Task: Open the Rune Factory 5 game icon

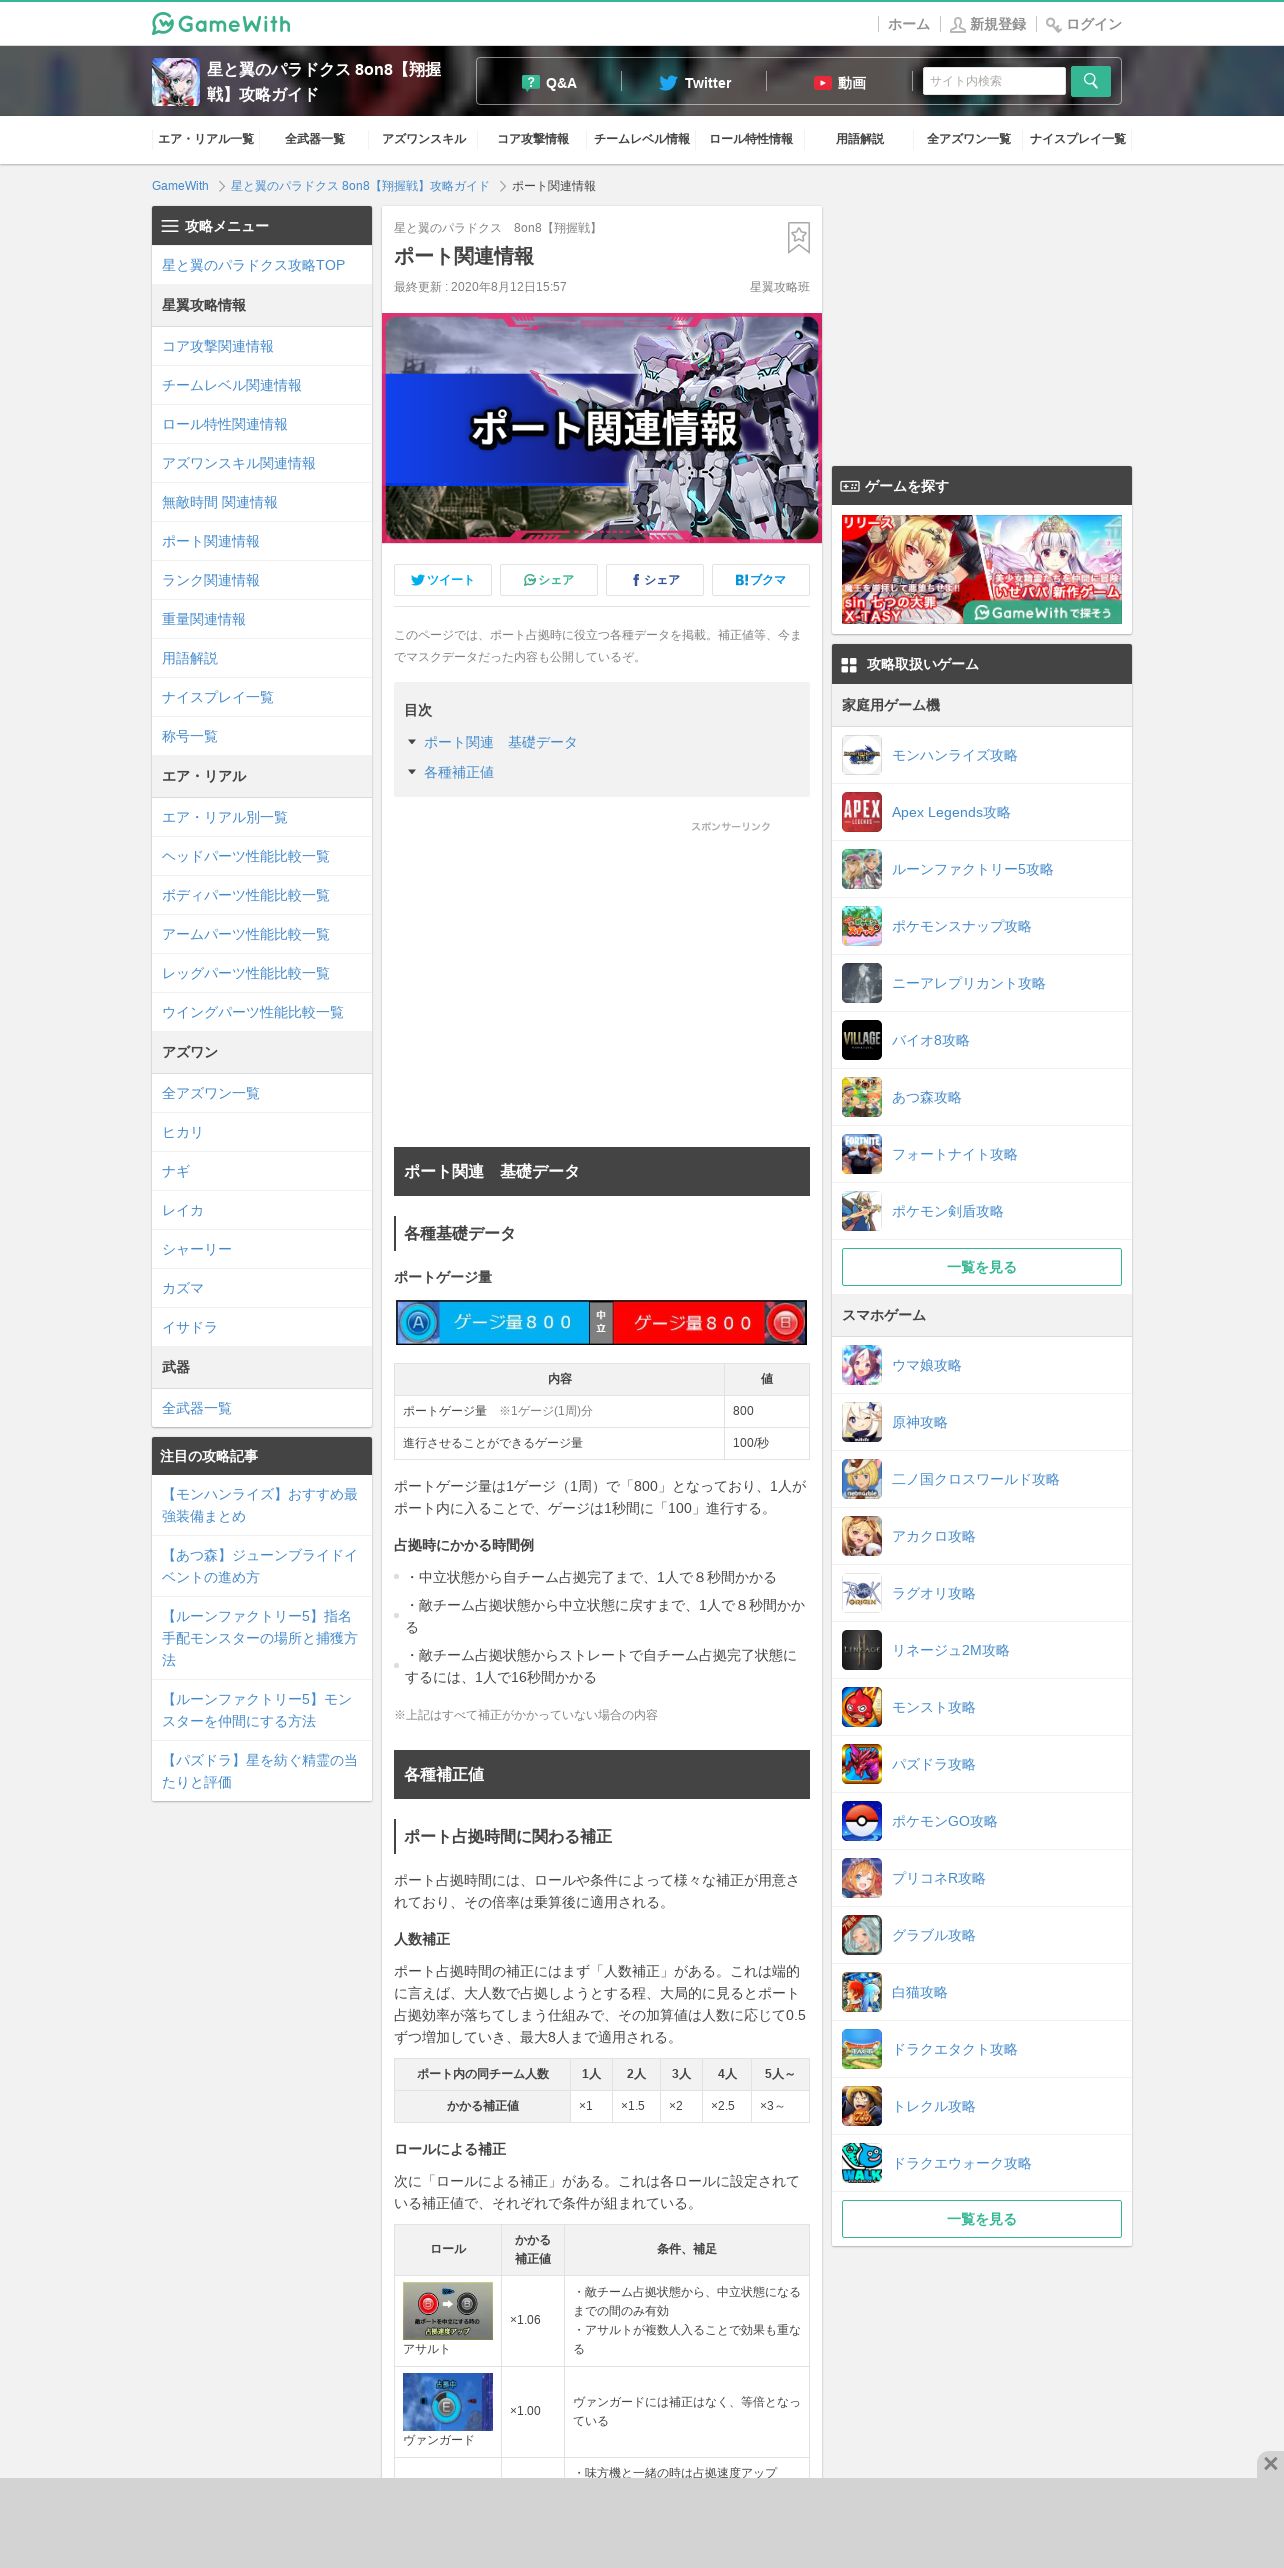Action: tap(862, 869)
